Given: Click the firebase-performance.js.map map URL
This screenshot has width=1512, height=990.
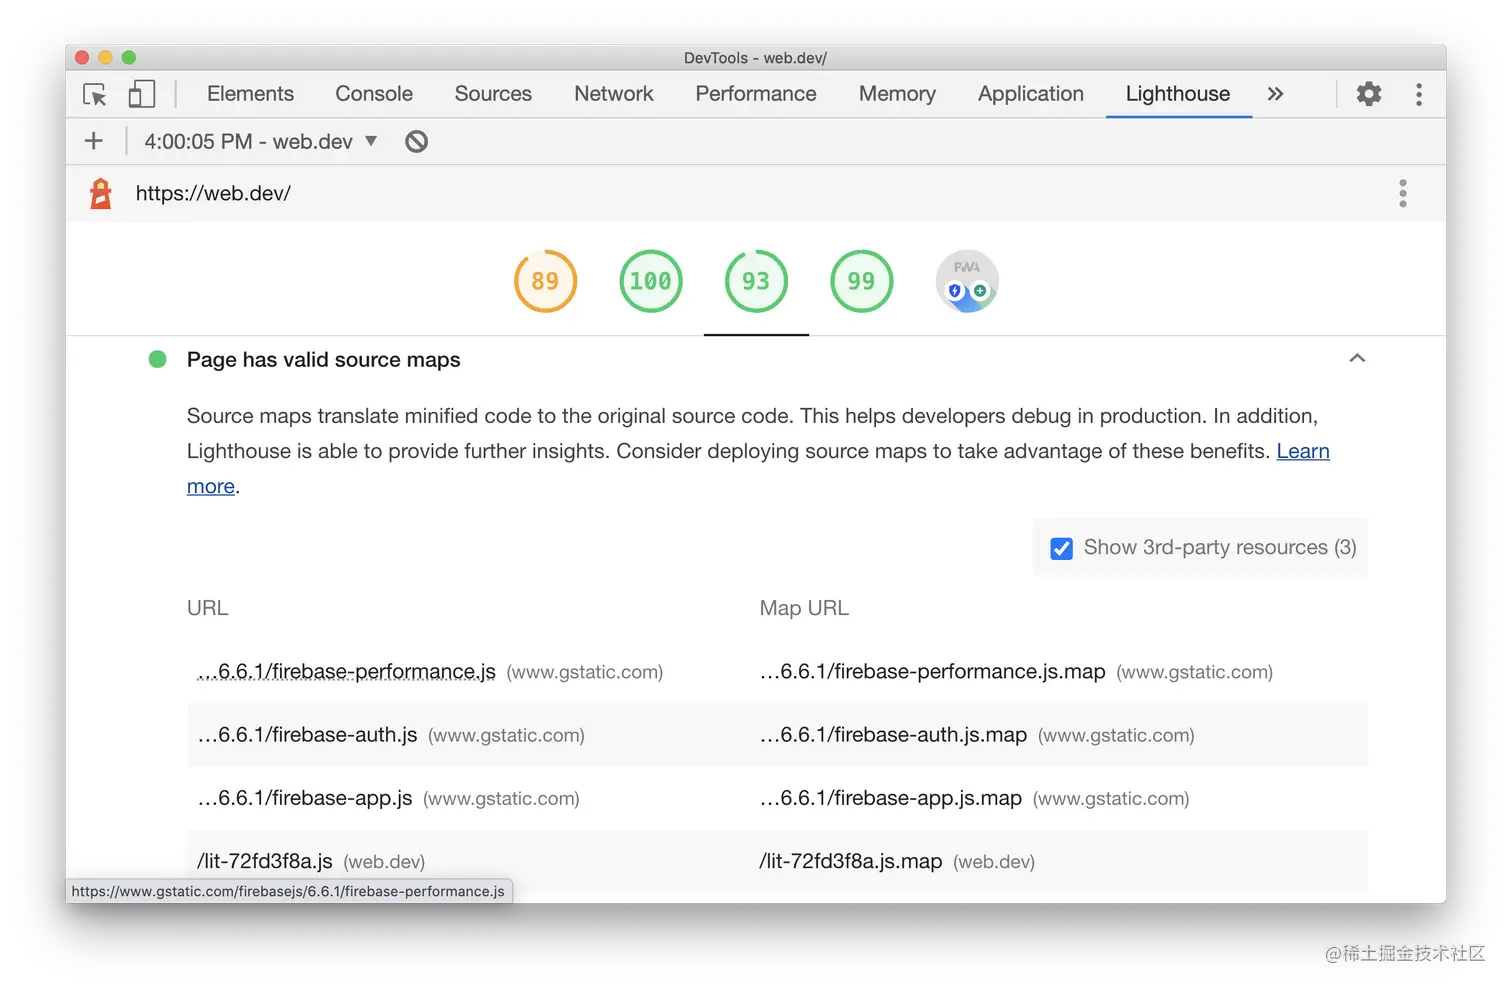Looking at the screenshot, I should (x=932, y=672).
